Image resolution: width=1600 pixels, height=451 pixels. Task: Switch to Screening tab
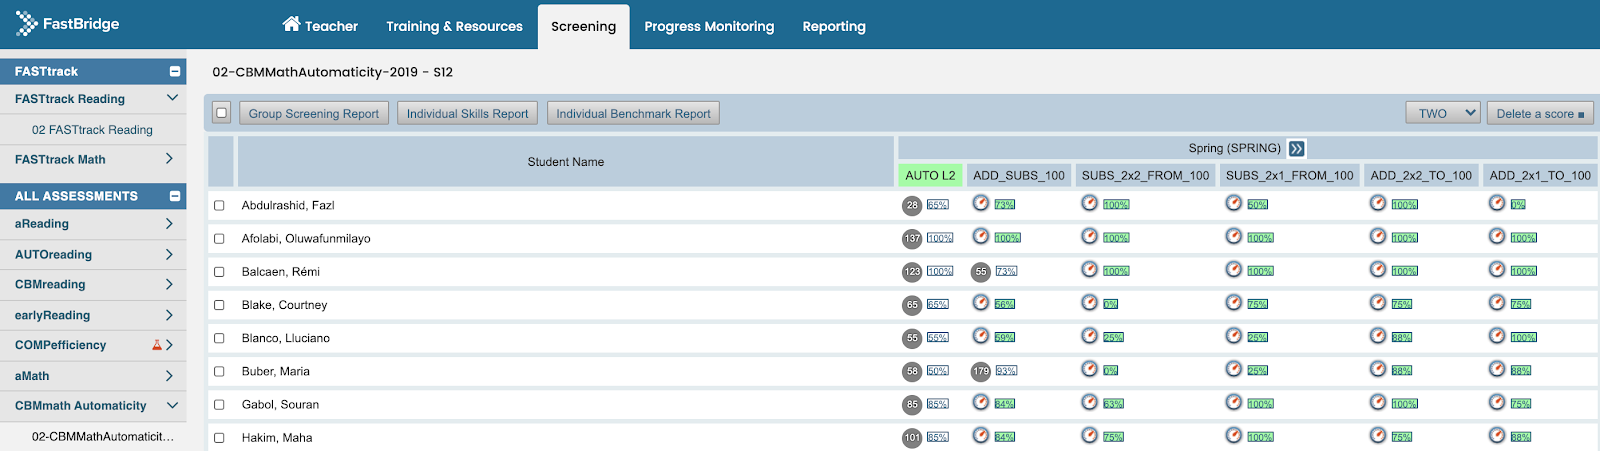click(584, 26)
